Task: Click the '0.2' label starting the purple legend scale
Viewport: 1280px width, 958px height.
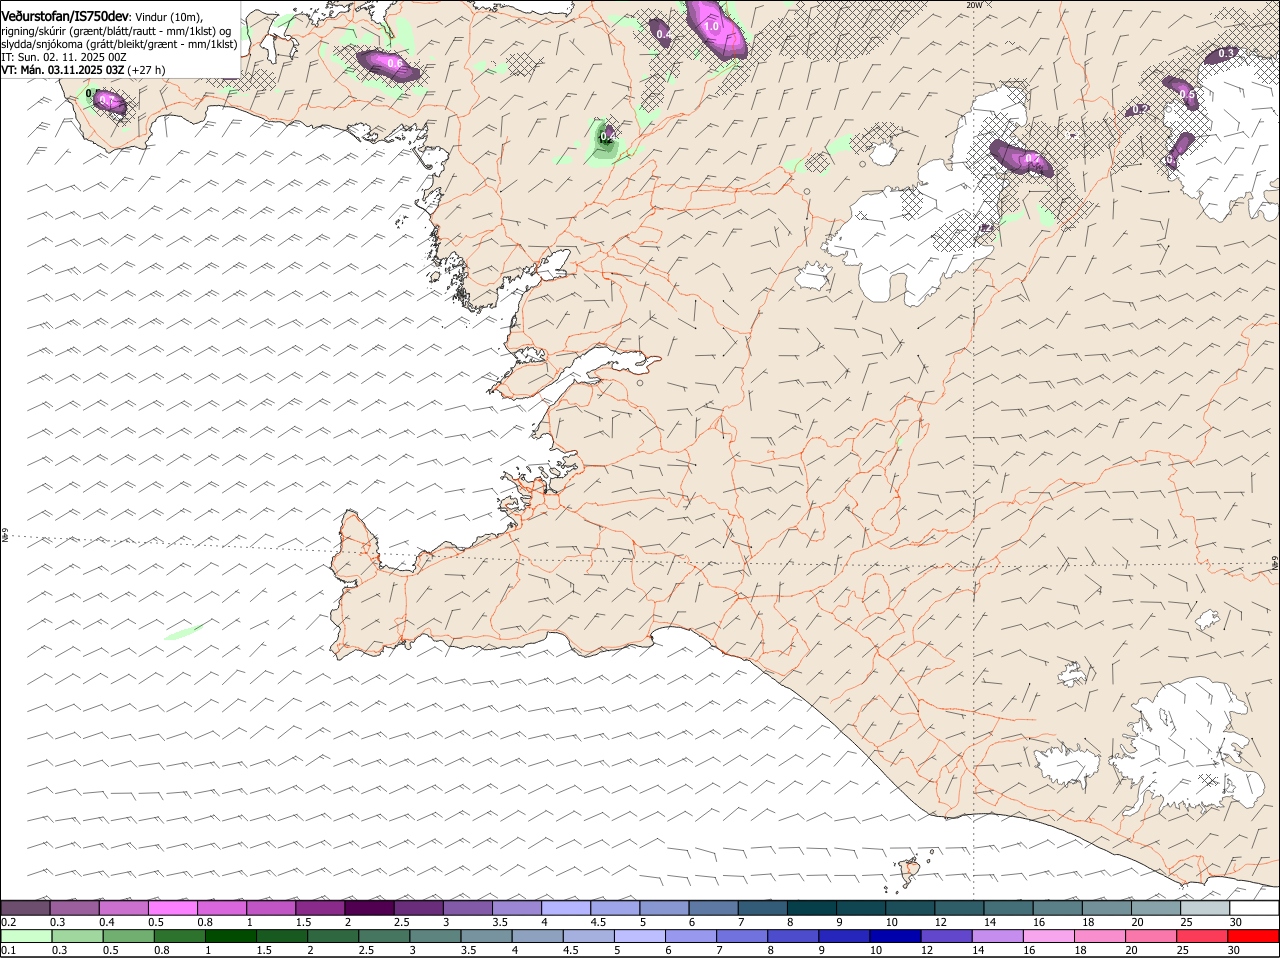Action: 8,922
